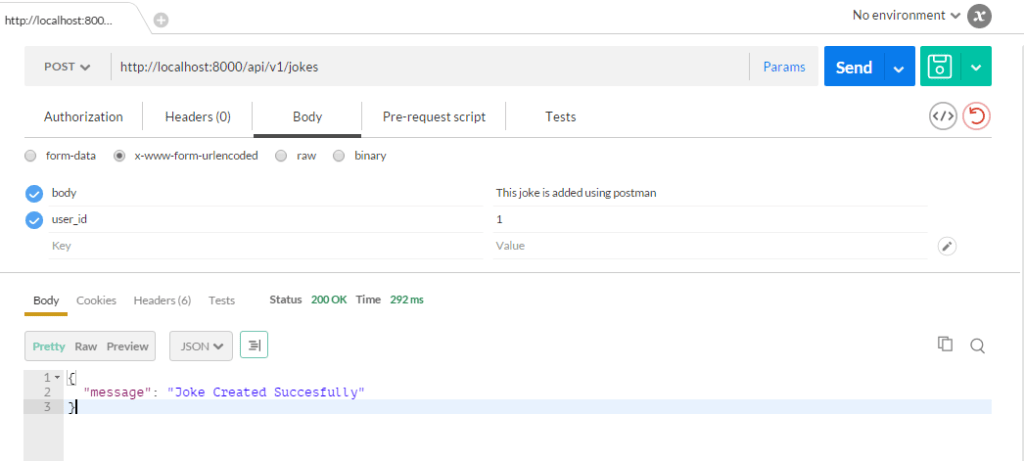This screenshot has width=1024, height=461.
Task: Open the POST method dropdown
Action: point(67,67)
